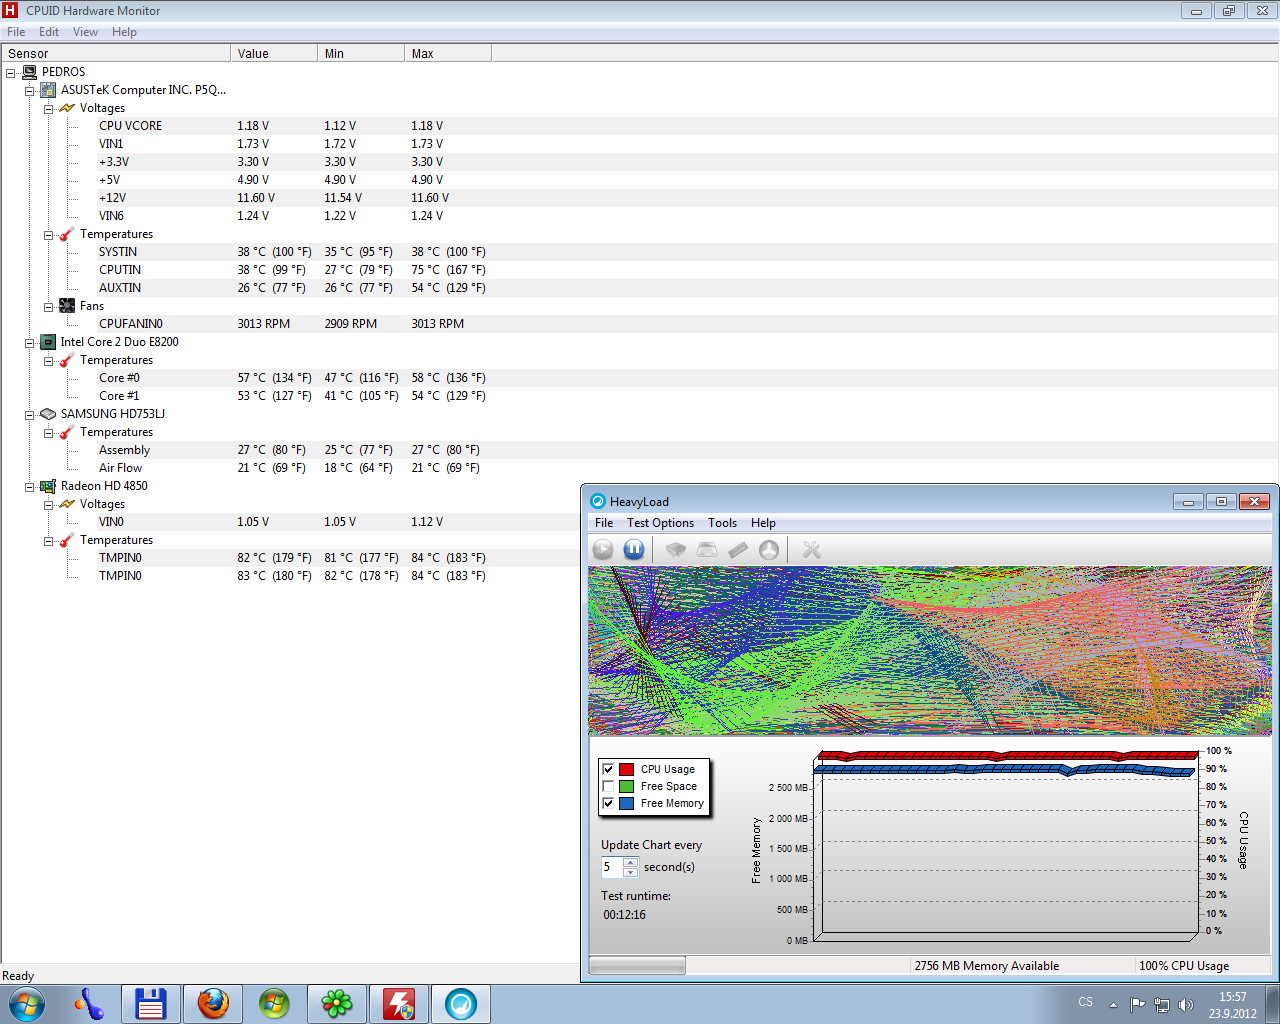Open Firefox from the taskbar

(x=213, y=1003)
